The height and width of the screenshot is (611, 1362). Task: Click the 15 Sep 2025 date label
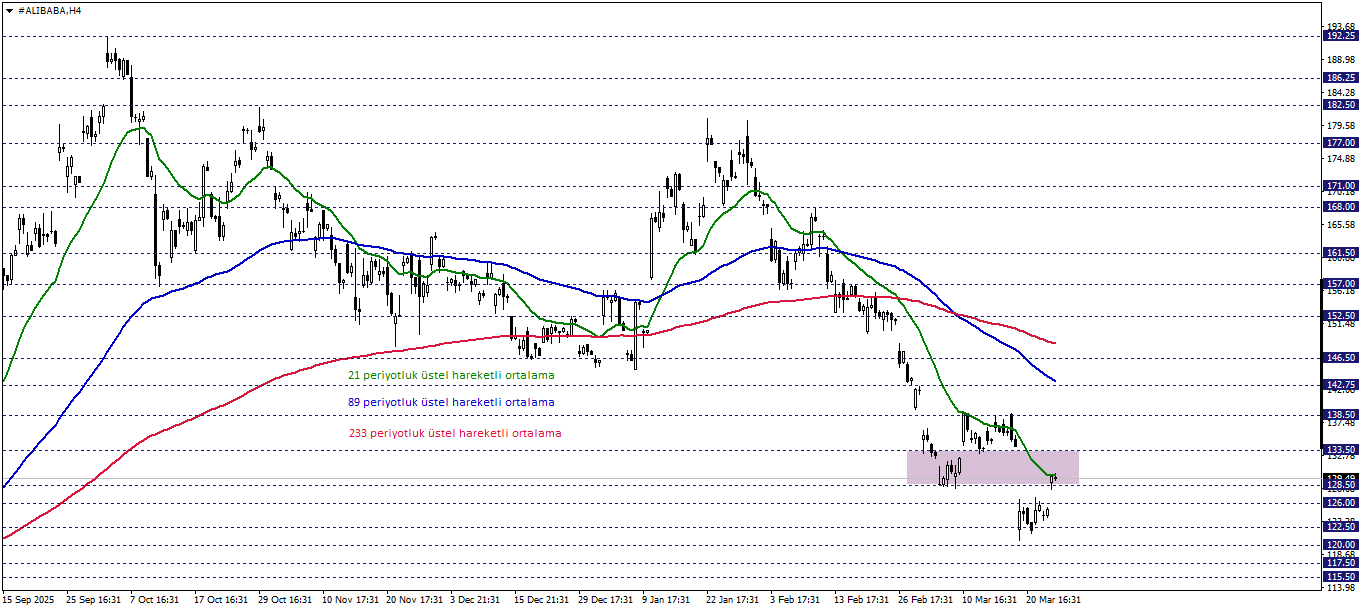pyautogui.click(x=31, y=600)
